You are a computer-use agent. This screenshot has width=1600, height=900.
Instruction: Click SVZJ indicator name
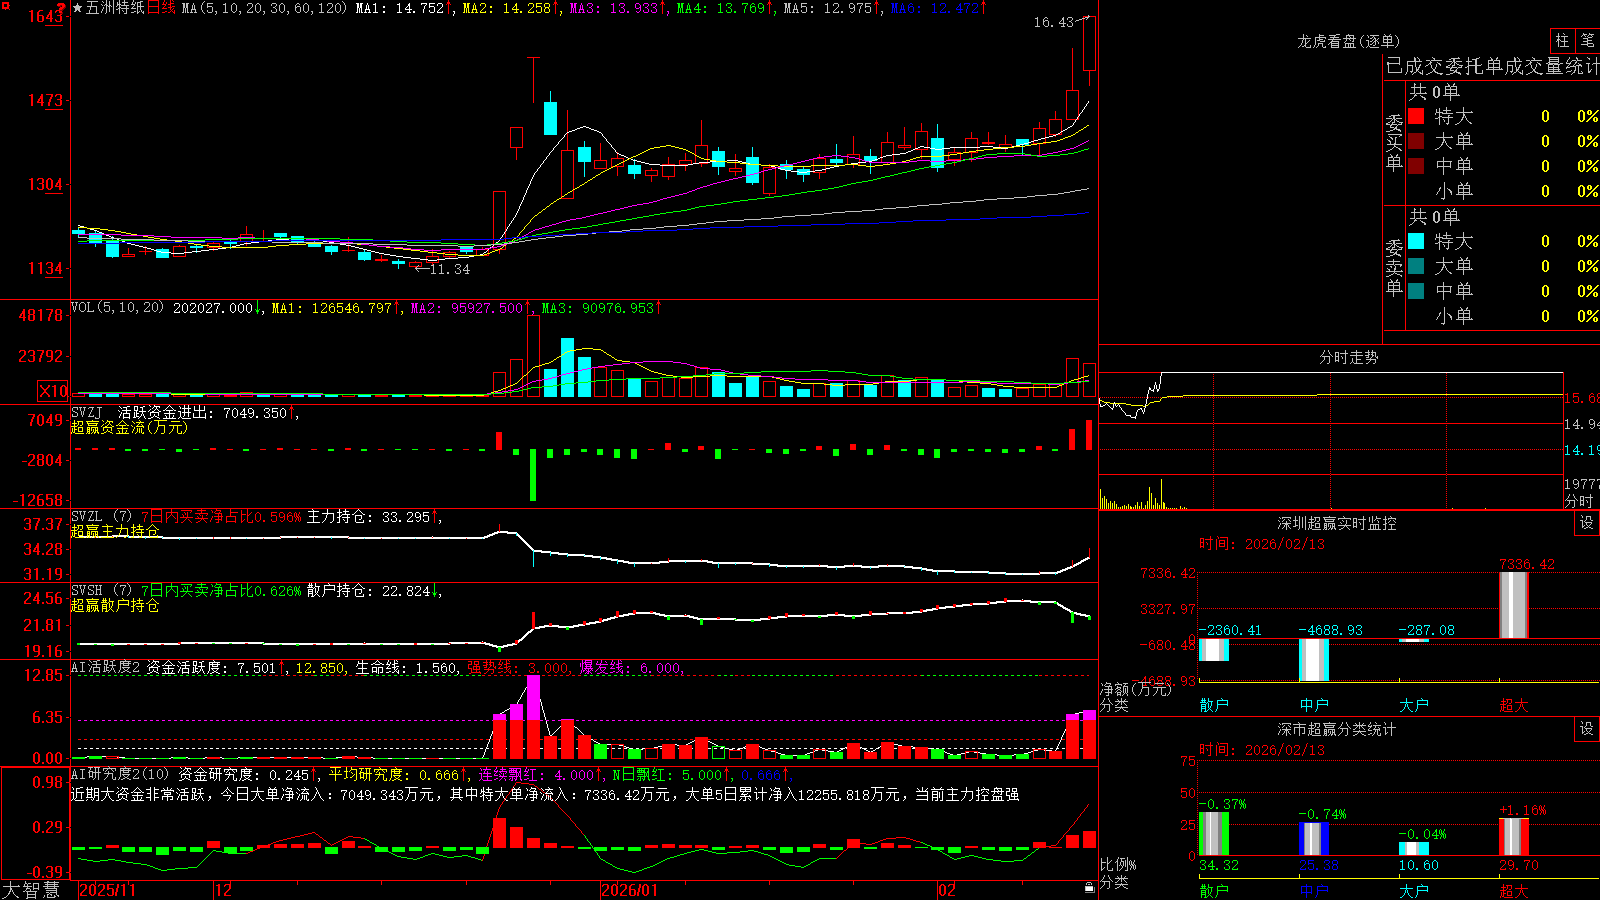87,412
